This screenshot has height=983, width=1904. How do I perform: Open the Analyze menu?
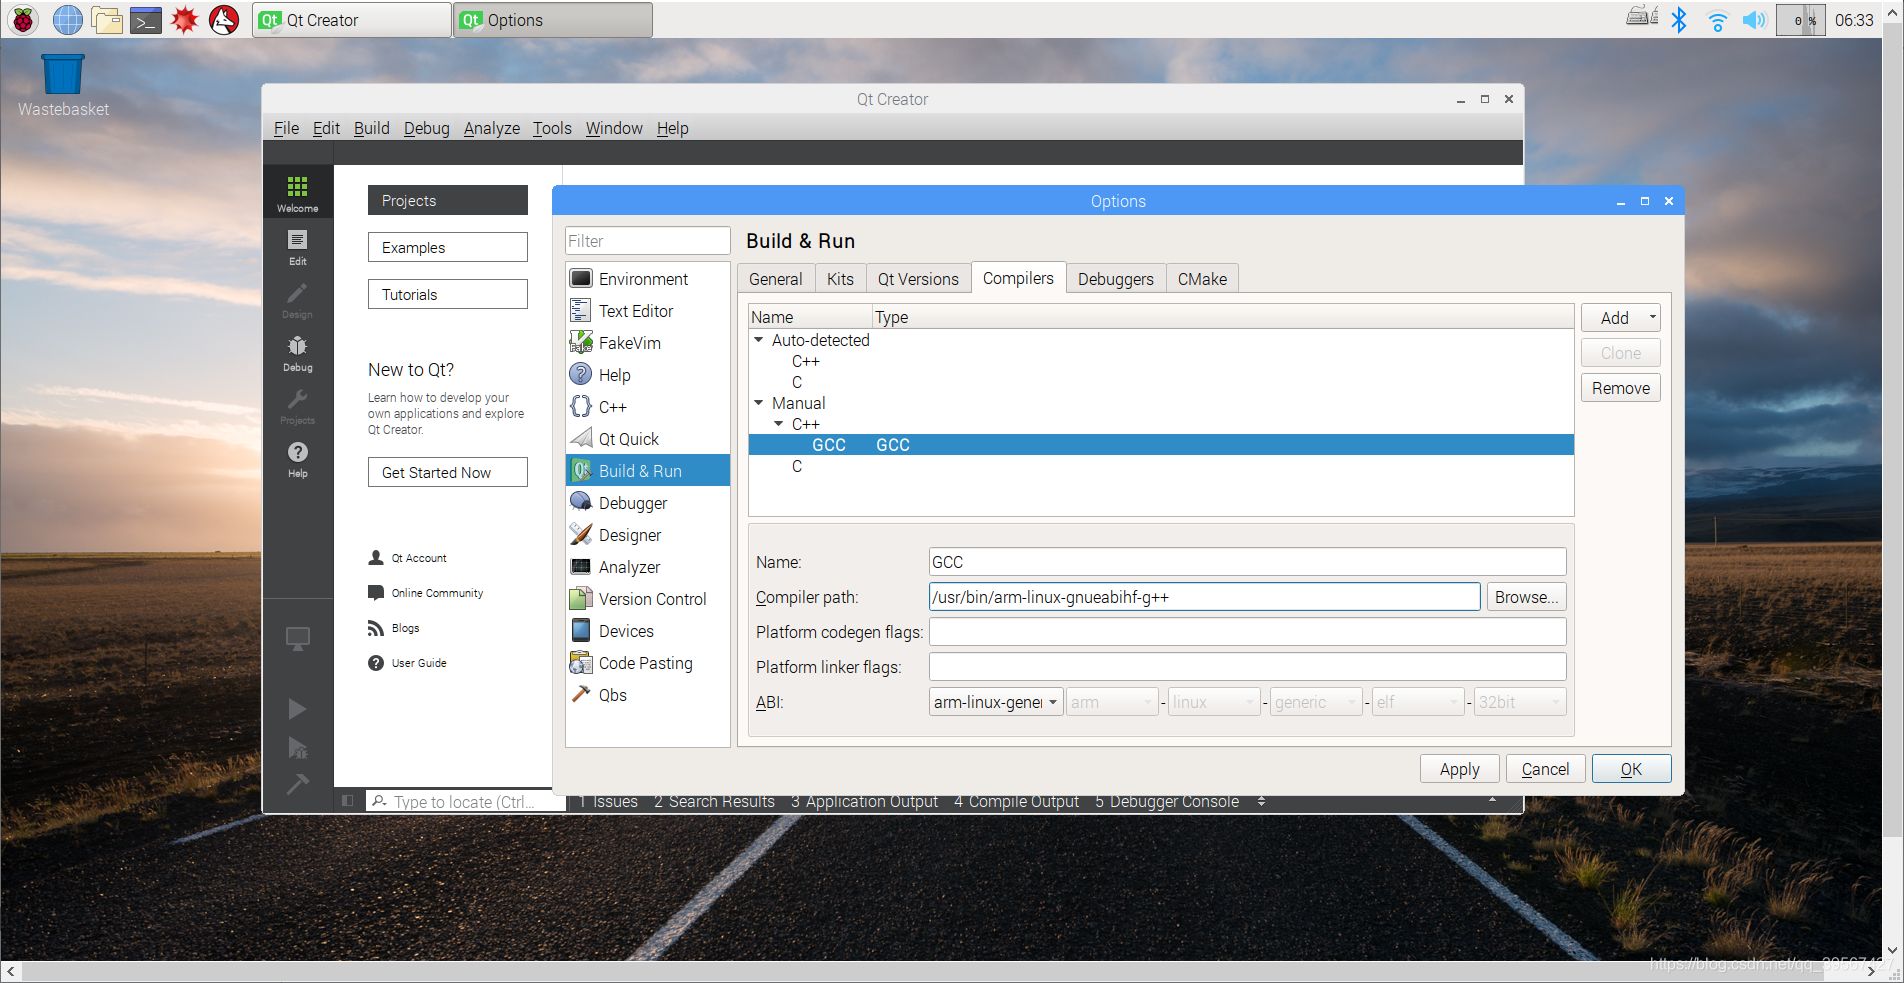pos(491,128)
